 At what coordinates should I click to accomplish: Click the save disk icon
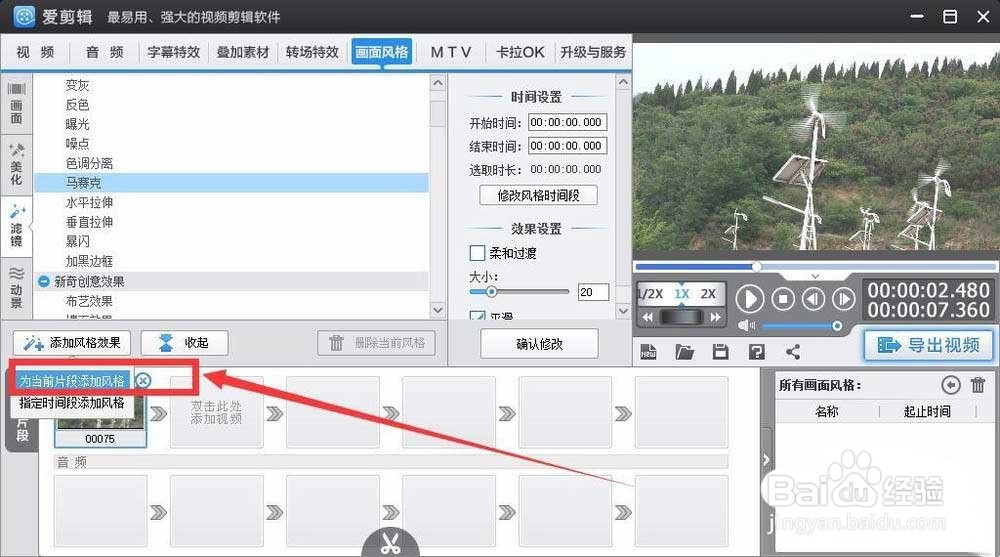click(x=721, y=352)
